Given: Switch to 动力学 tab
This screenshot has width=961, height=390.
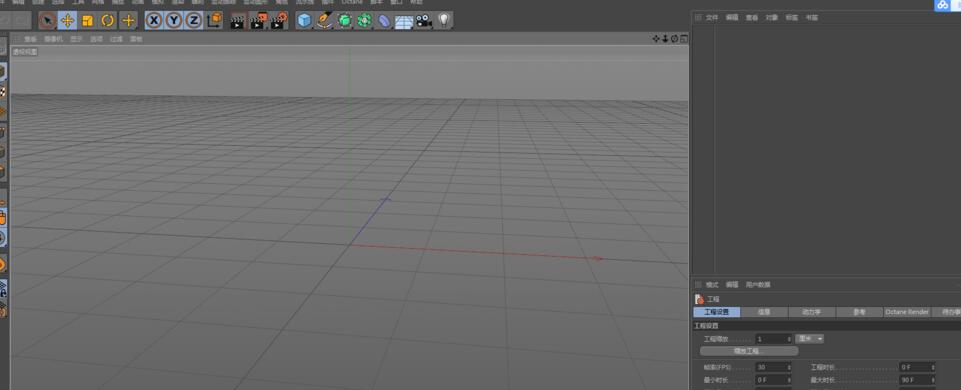Looking at the screenshot, I should [x=811, y=312].
